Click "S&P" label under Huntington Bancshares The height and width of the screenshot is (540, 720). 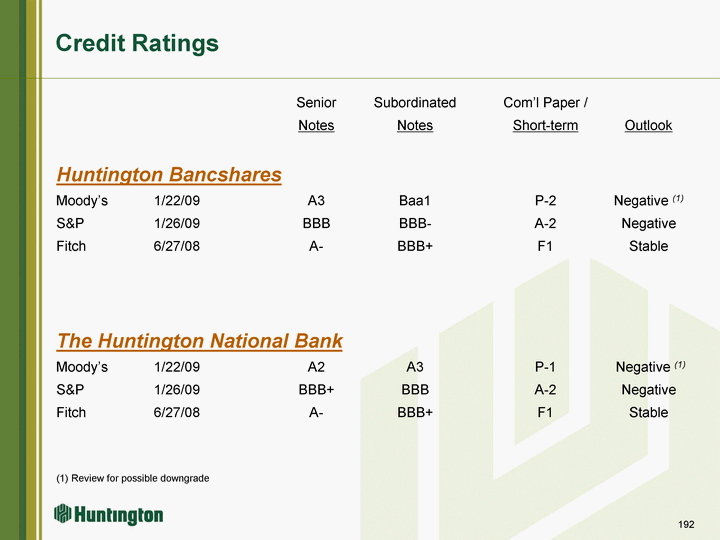(x=70, y=223)
